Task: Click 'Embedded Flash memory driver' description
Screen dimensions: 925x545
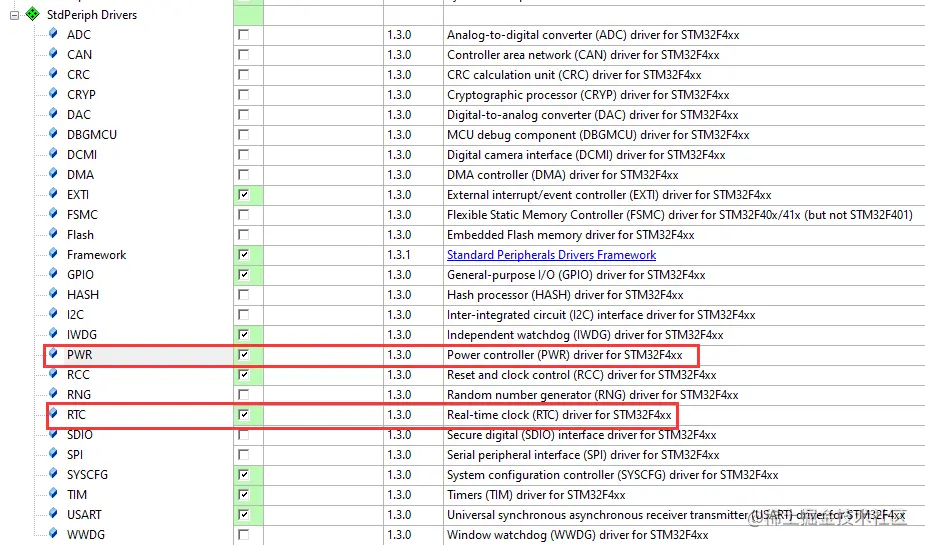Action: 570,235
